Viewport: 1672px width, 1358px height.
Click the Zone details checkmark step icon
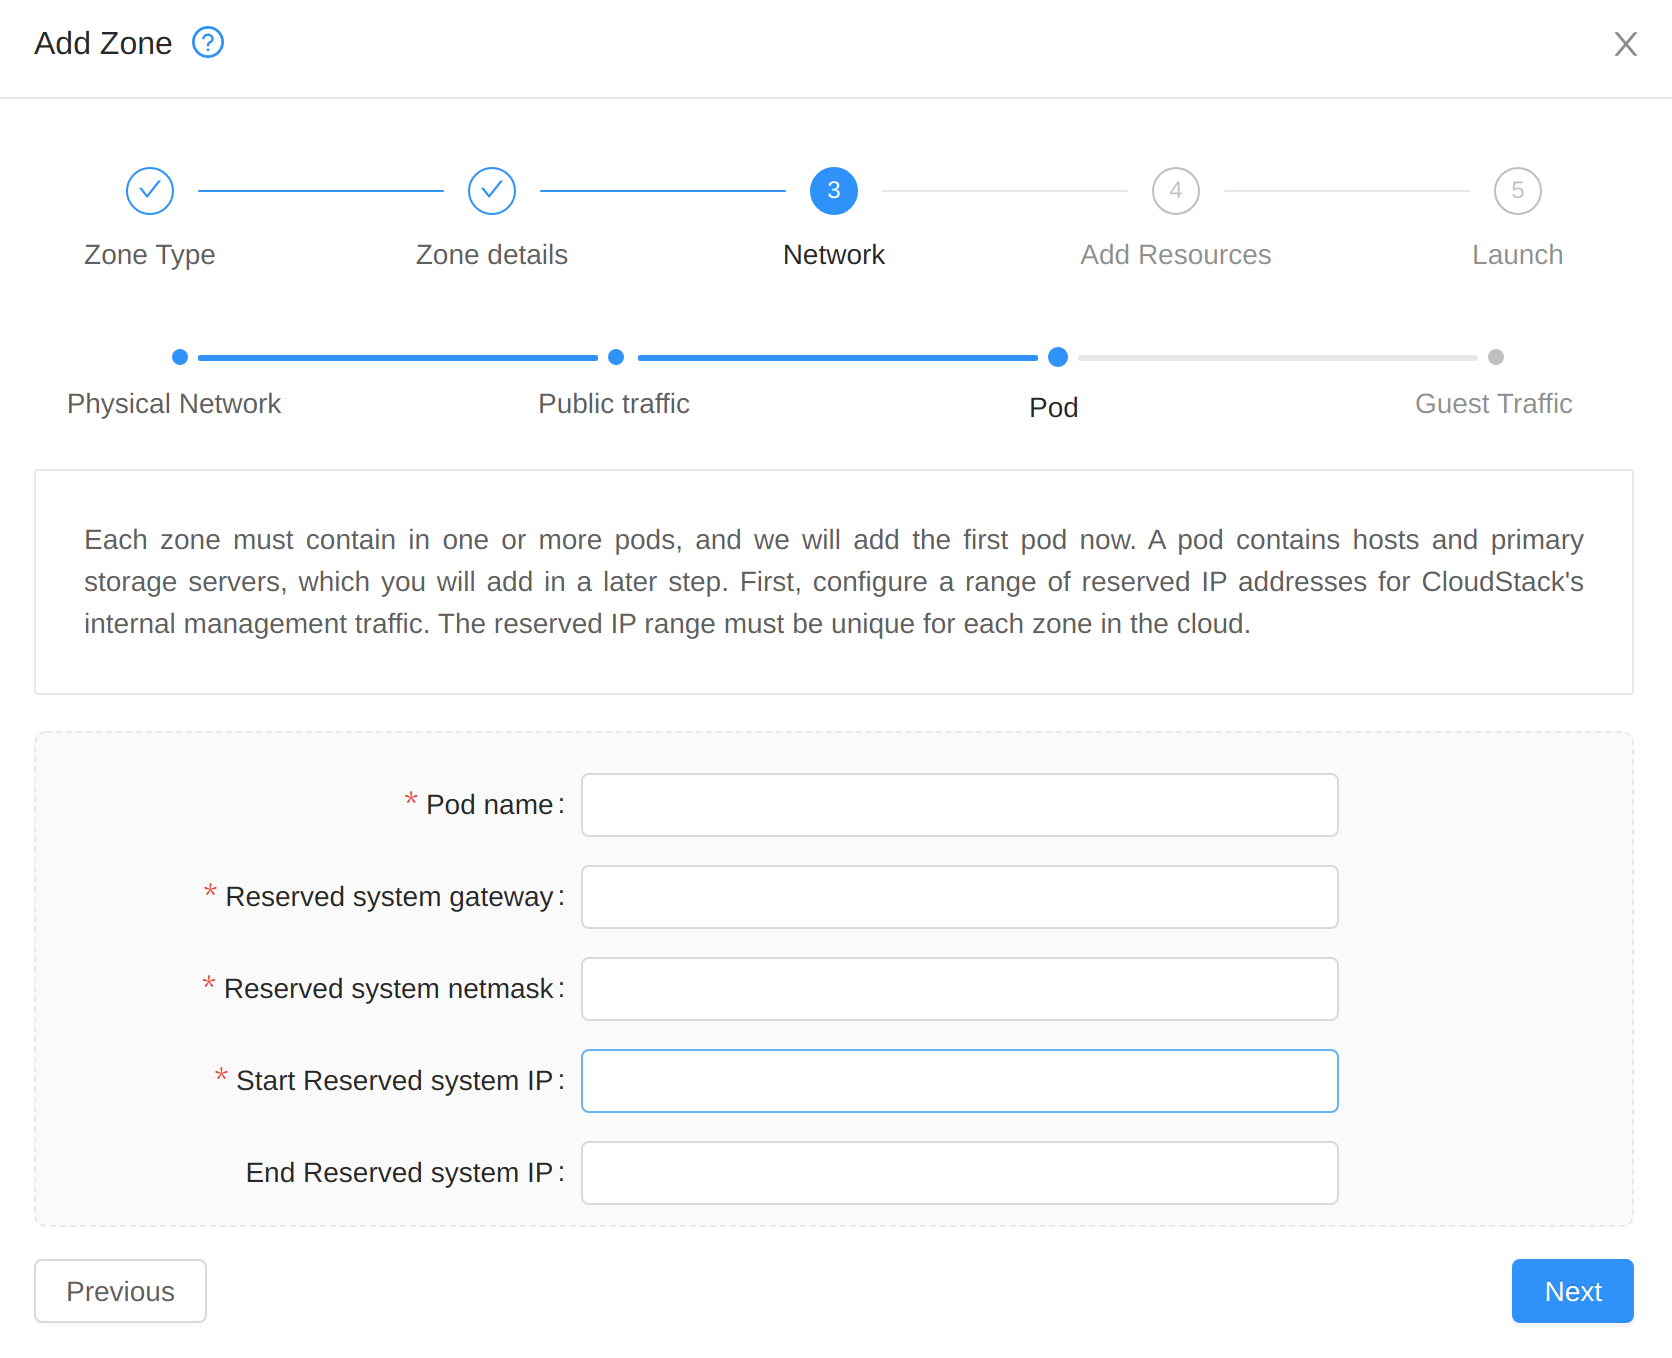(x=492, y=191)
